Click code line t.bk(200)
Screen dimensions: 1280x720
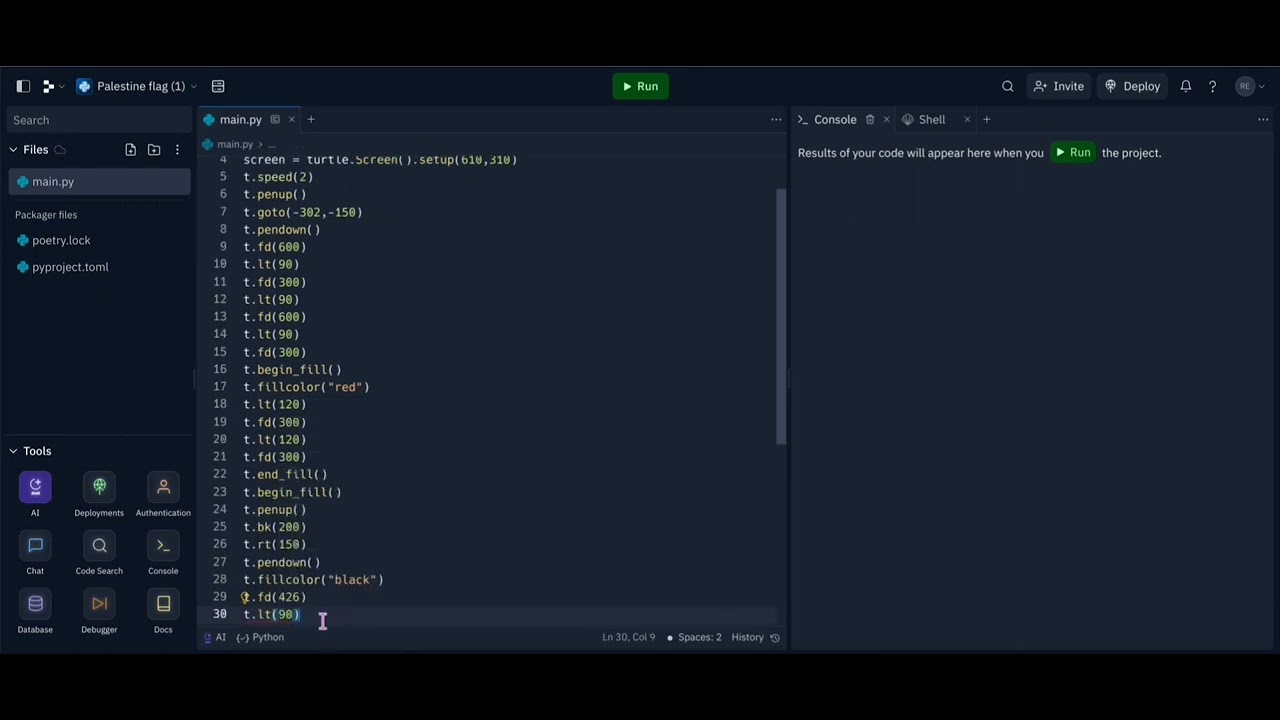coord(275,527)
